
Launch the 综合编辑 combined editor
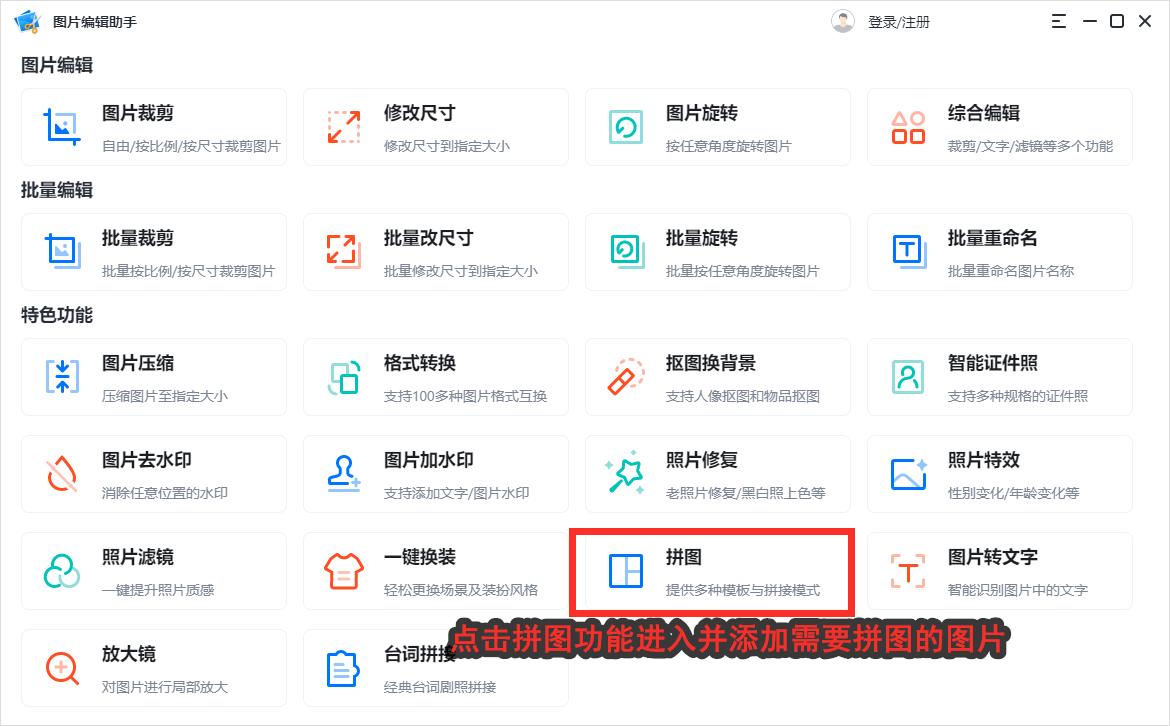(1000, 127)
